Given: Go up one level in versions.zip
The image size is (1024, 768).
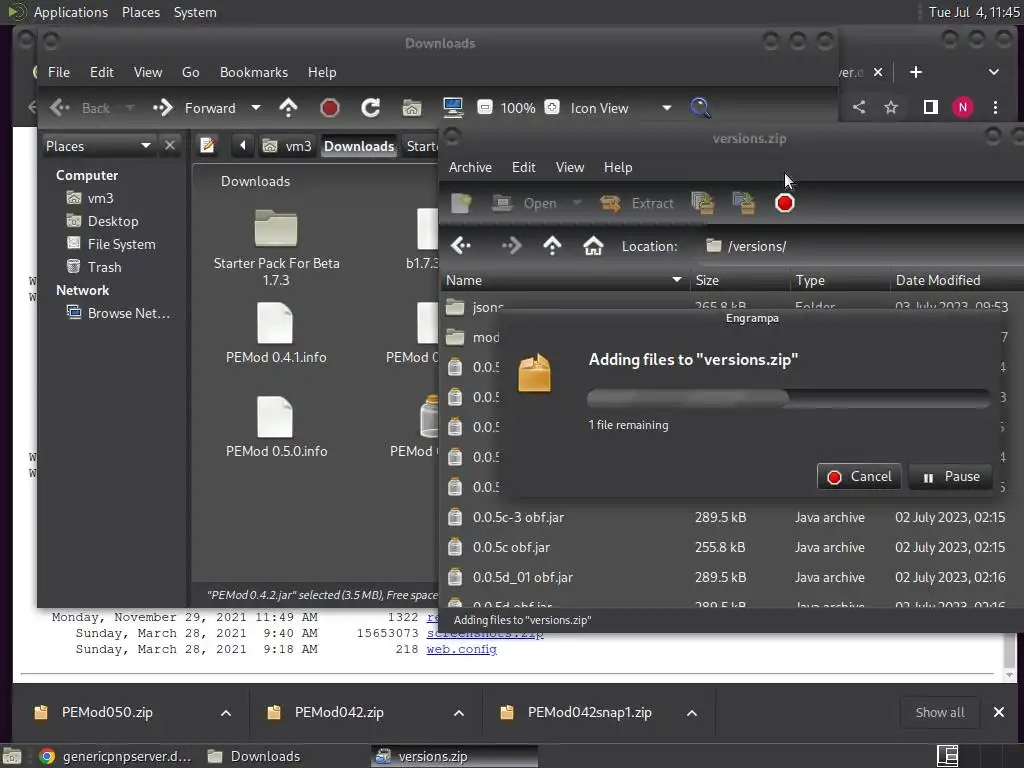Looking at the screenshot, I should click(x=552, y=246).
